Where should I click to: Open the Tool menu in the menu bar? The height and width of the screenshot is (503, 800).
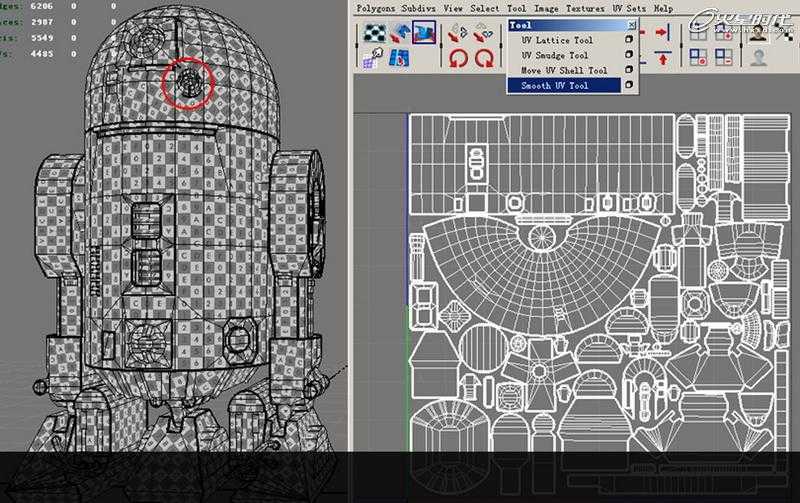pos(516,9)
